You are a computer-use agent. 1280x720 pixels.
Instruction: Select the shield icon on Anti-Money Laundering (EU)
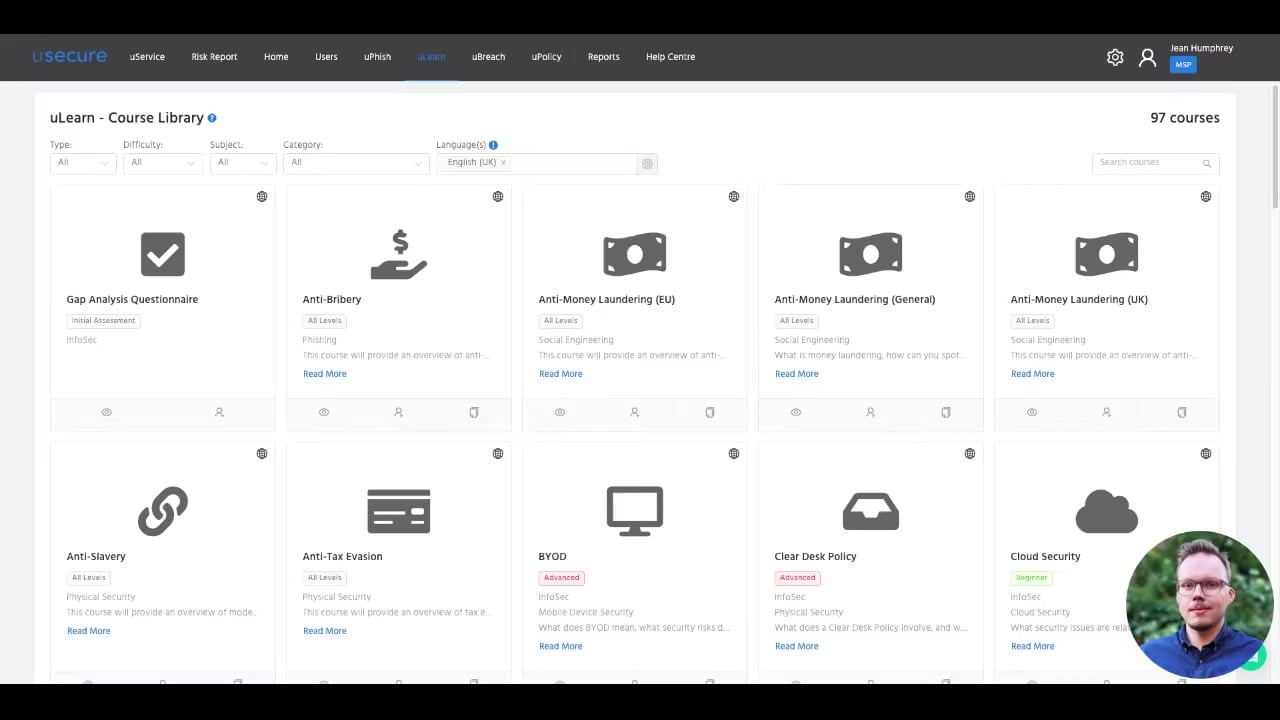tap(709, 412)
